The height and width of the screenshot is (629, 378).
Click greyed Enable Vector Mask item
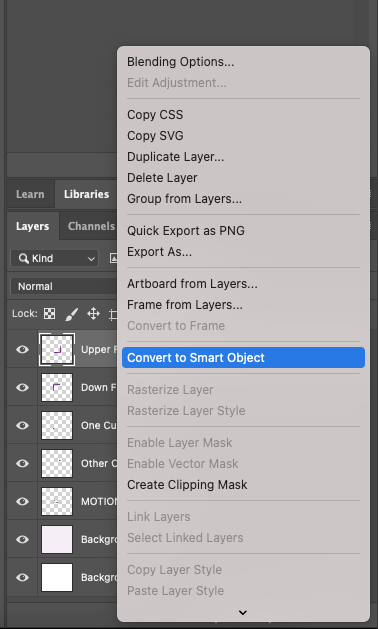(x=183, y=464)
